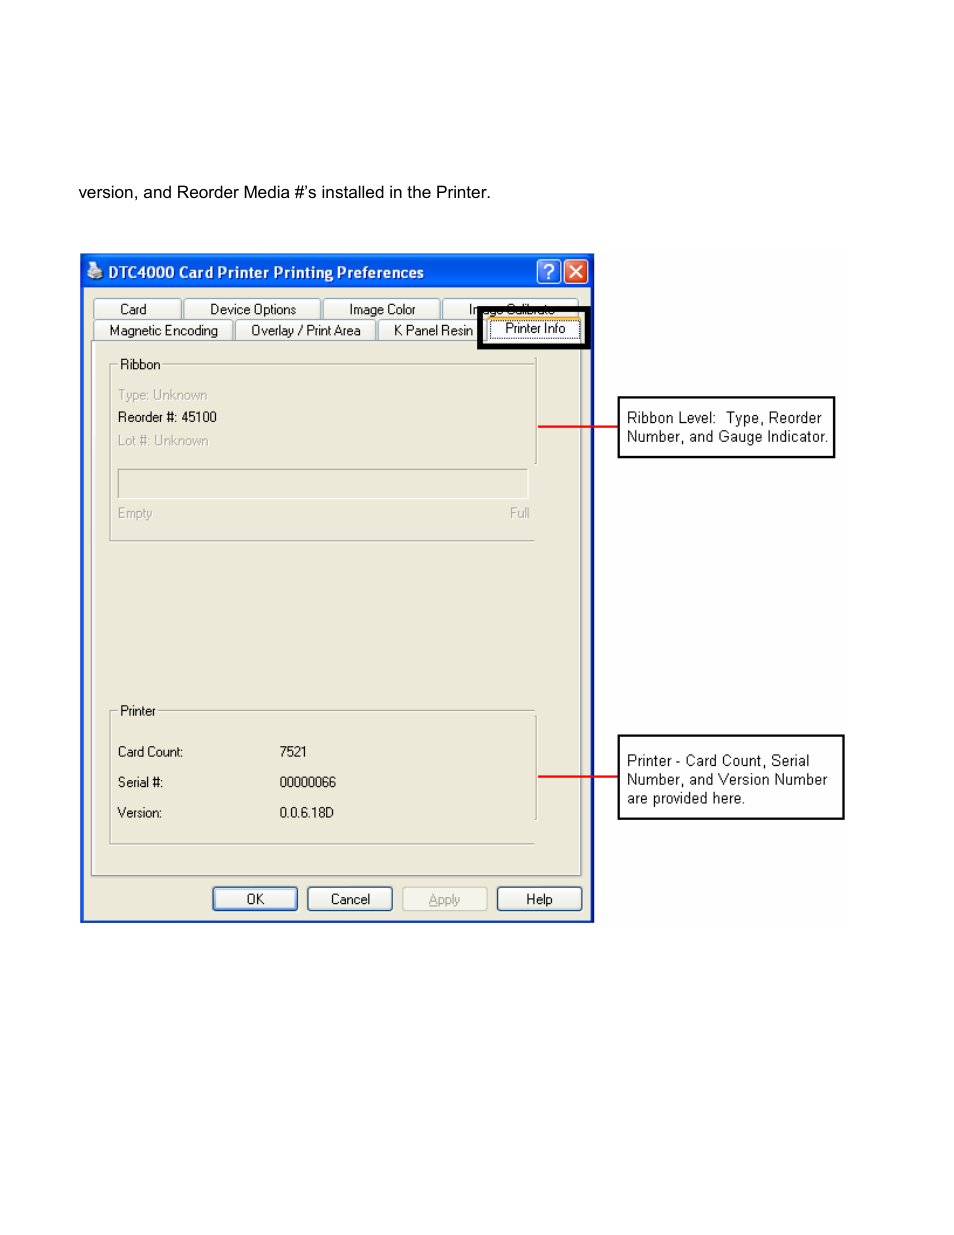Image resolution: width=954 pixels, height=1235 pixels.
Task: Click the Version value 0.0.6.18D
Action: click(306, 813)
